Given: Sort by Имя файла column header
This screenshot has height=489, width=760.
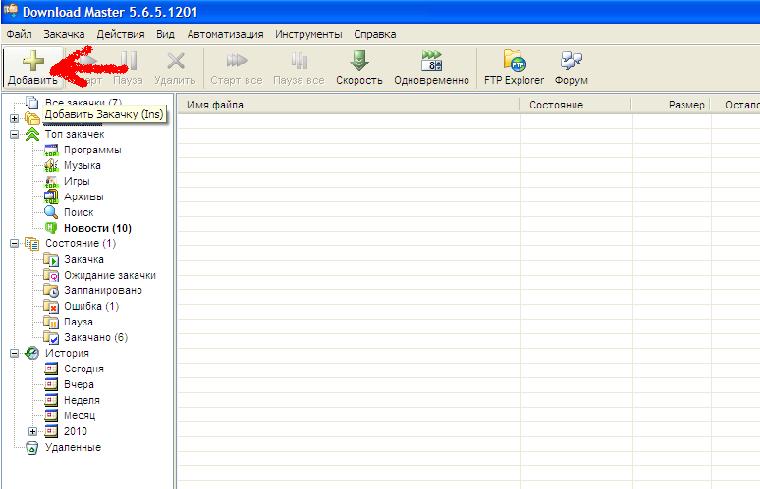Looking at the screenshot, I should point(348,105).
